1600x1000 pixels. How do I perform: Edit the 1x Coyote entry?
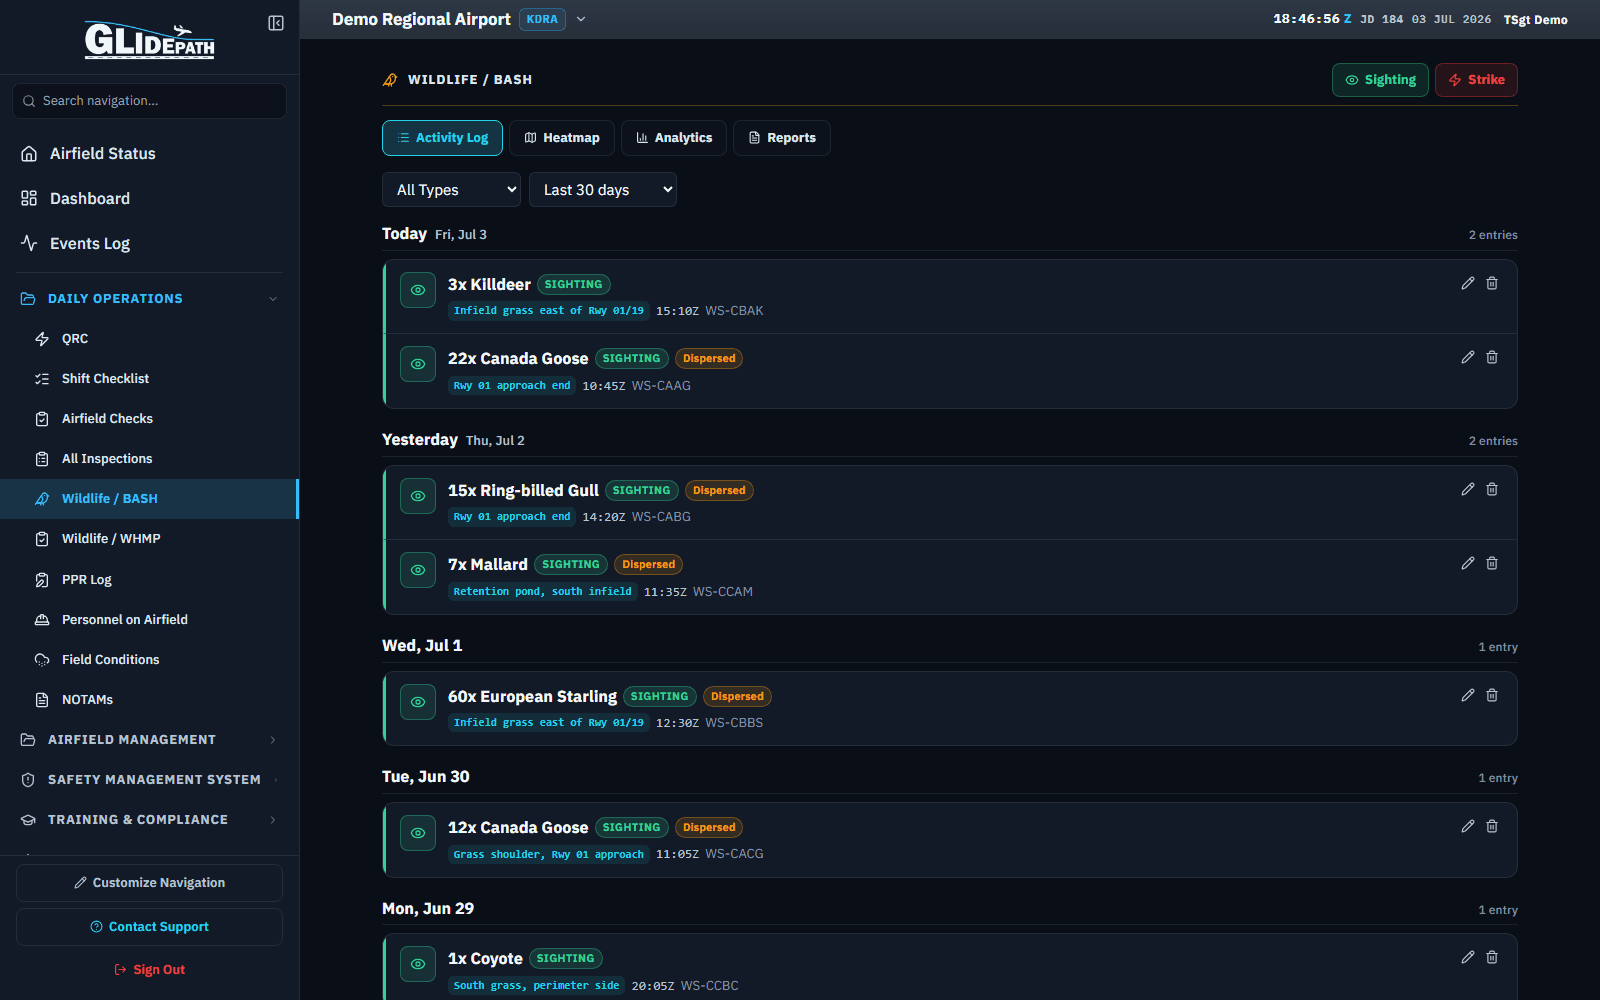point(1468,957)
